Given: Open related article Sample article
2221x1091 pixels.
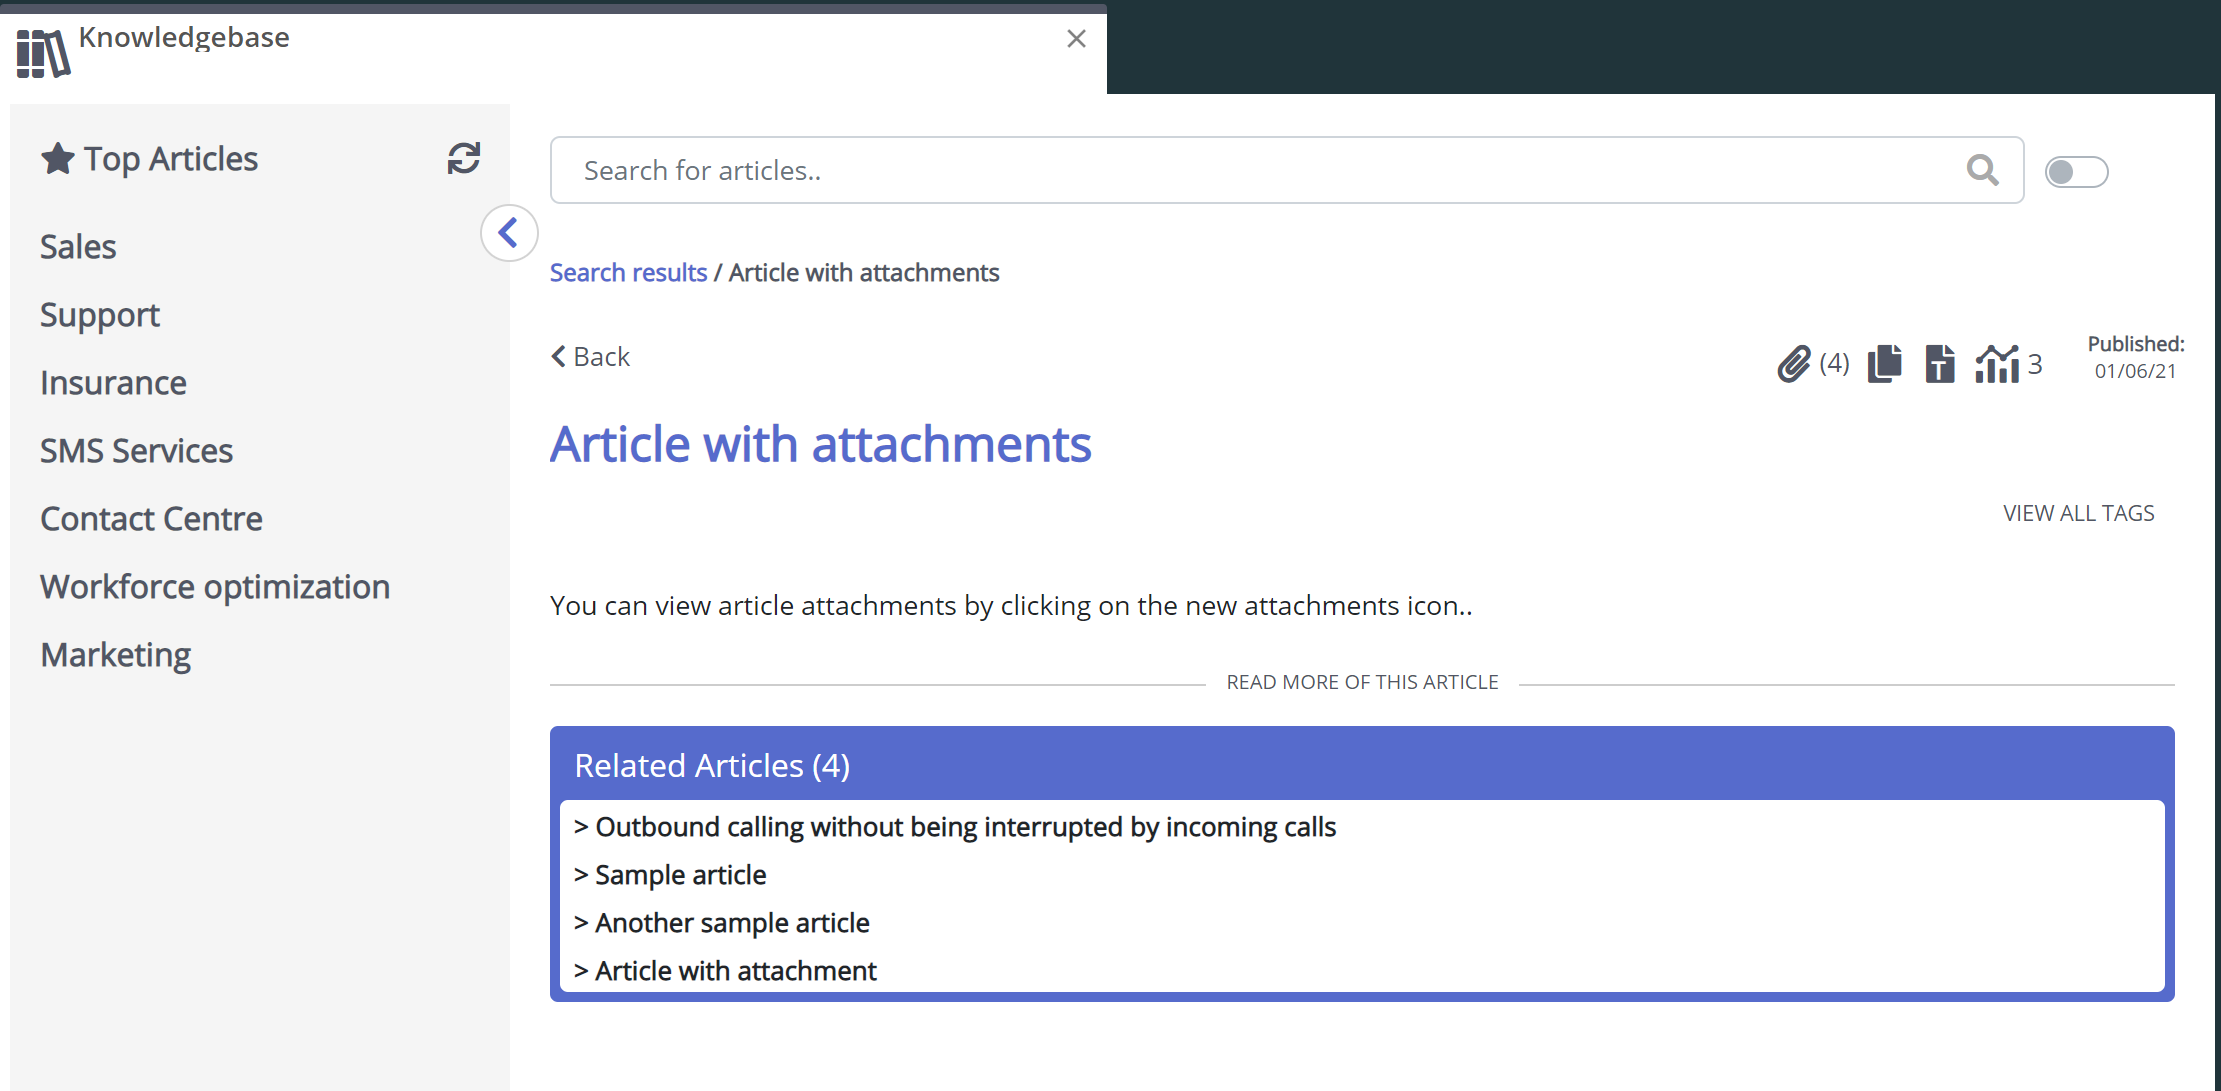Looking at the screenshot, I should coord(680,875).
